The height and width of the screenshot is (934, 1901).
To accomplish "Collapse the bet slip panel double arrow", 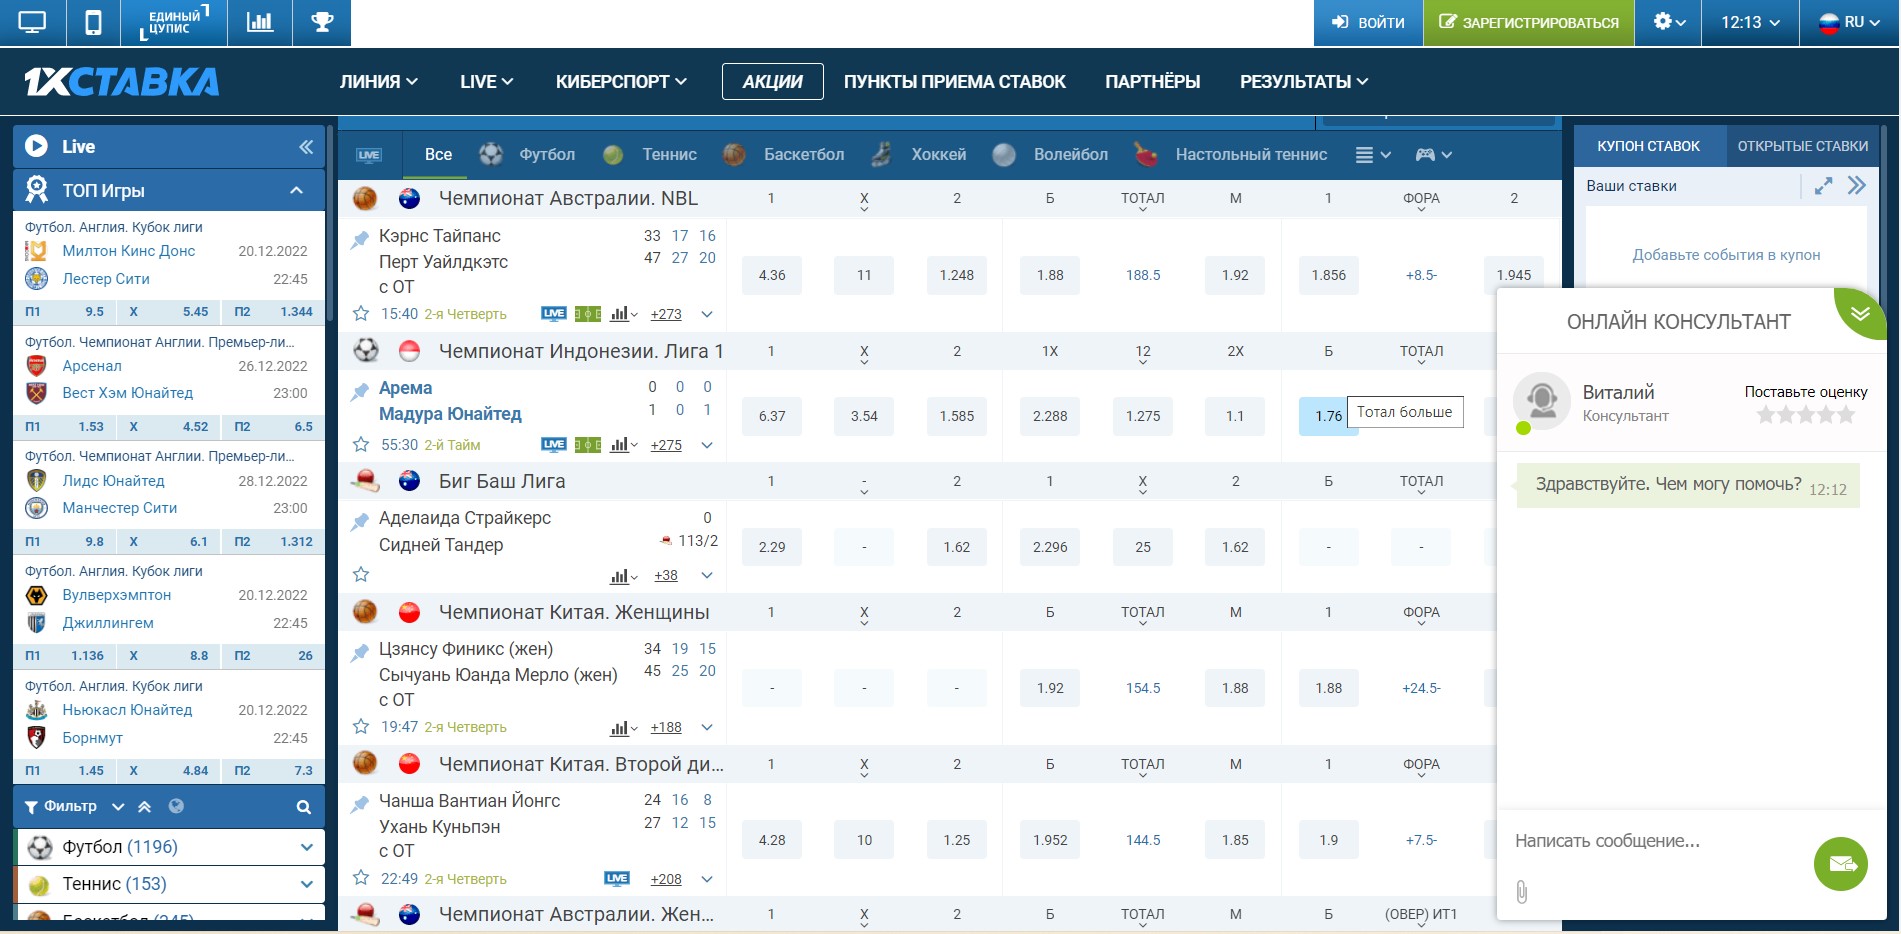I will (1857, 186).
